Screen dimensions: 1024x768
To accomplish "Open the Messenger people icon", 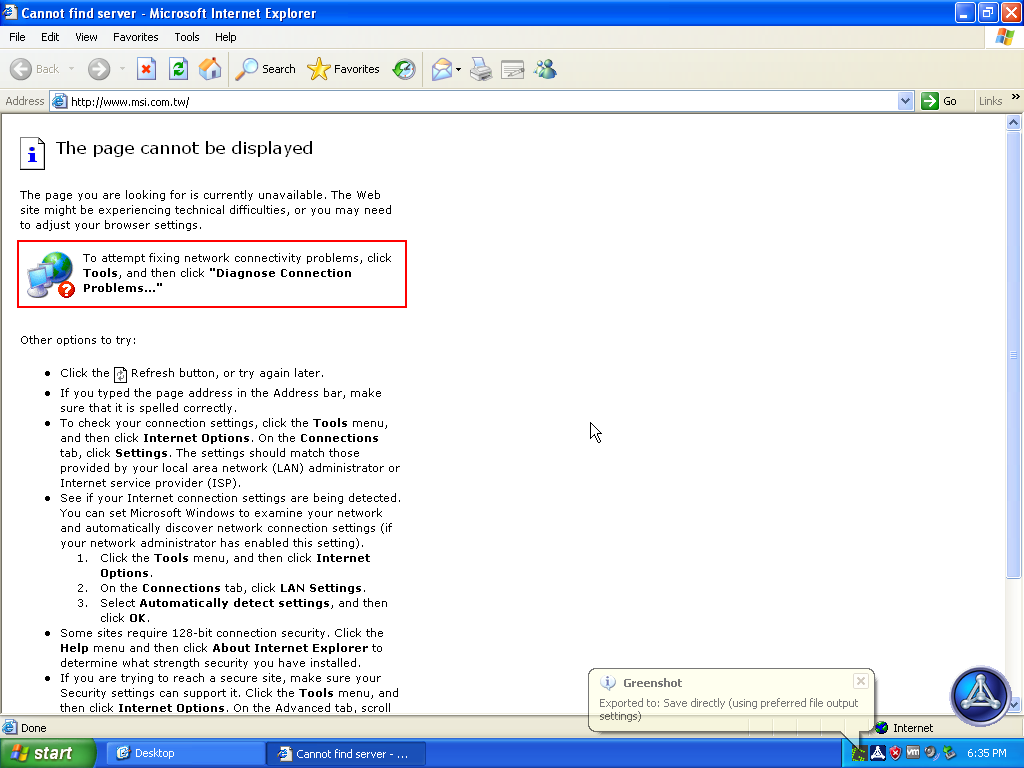I will pyautogui.click(x=545, y=69).
